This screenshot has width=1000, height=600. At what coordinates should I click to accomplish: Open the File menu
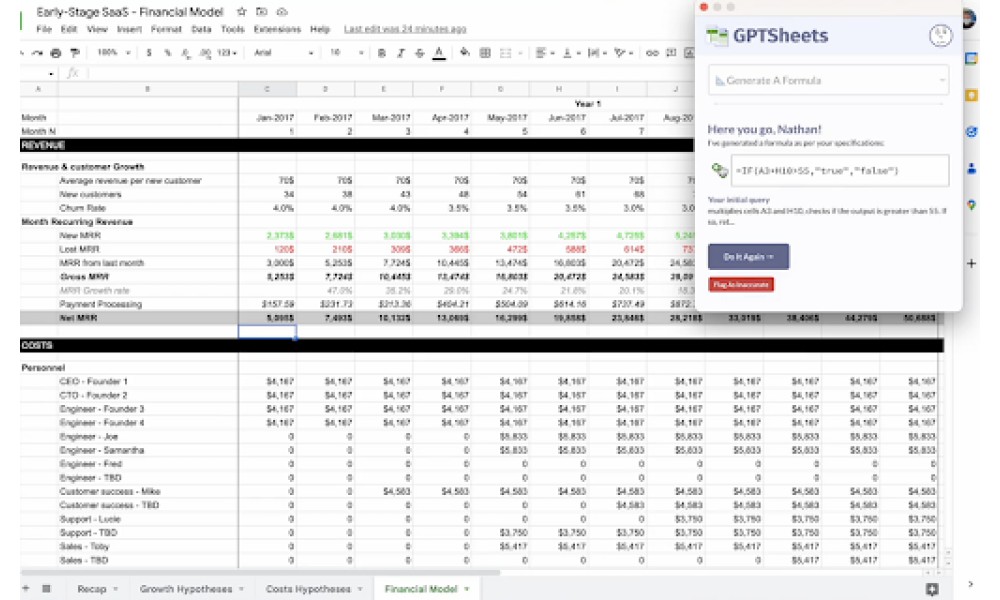(44, 29)
